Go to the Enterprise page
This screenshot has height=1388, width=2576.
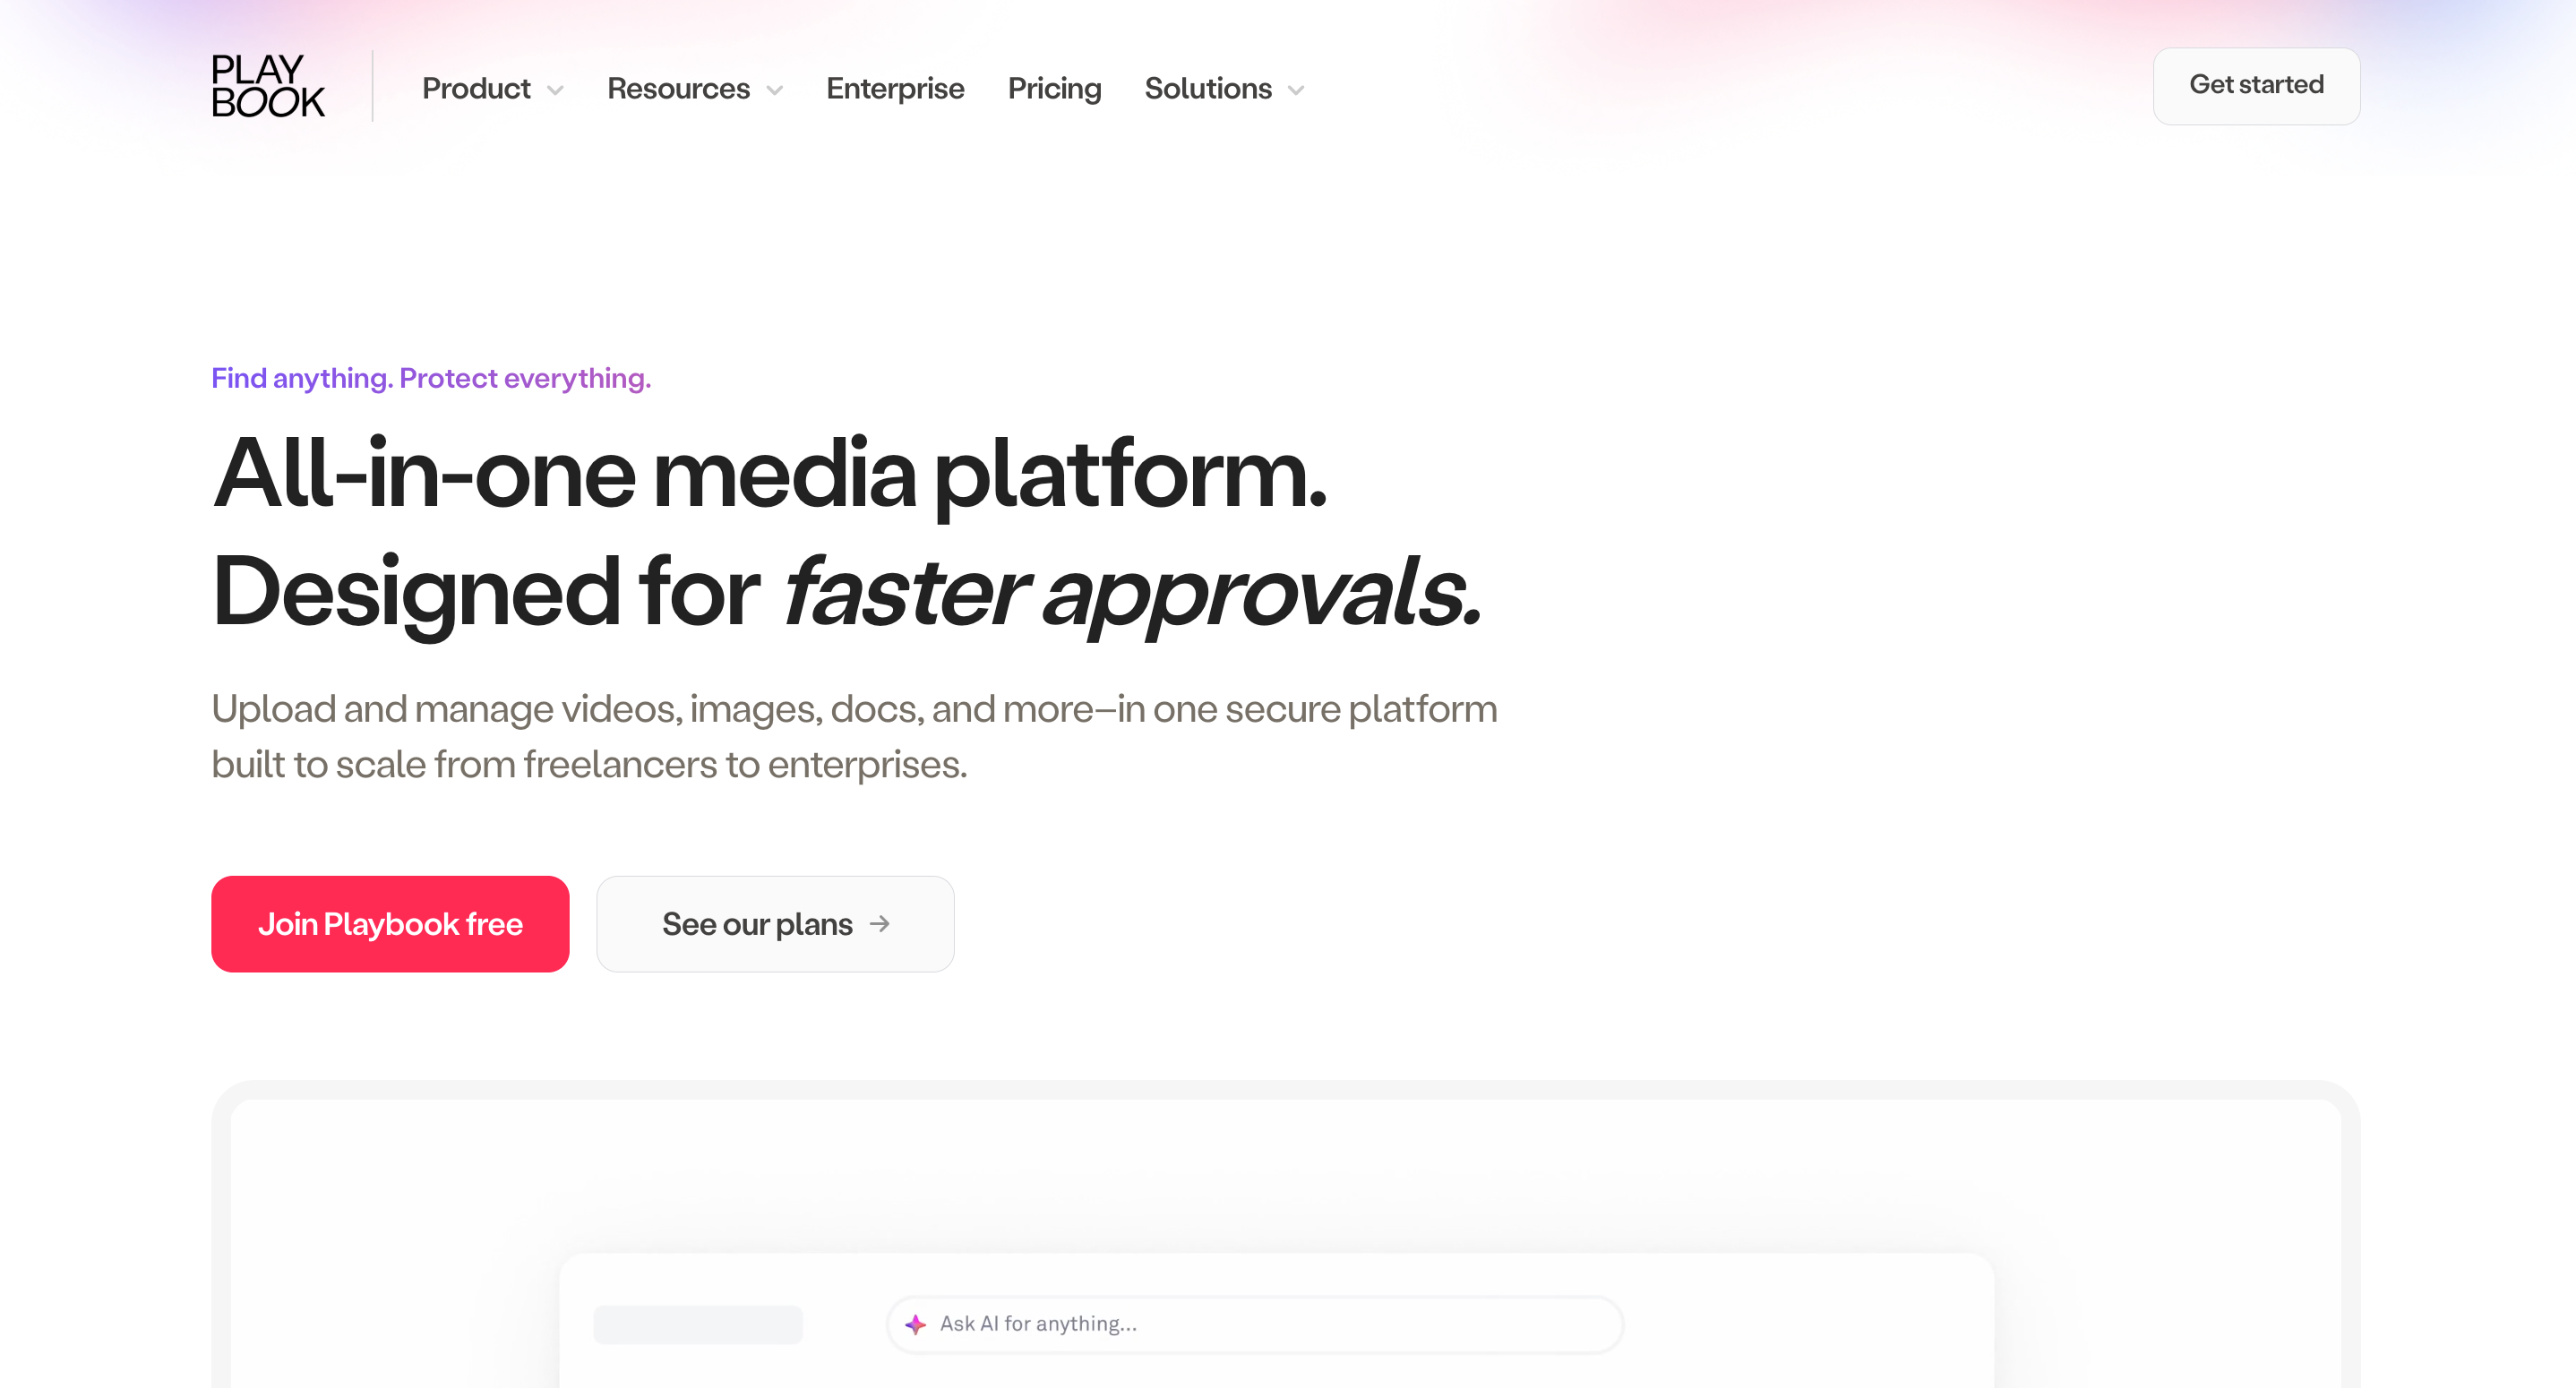pos(895,88)
